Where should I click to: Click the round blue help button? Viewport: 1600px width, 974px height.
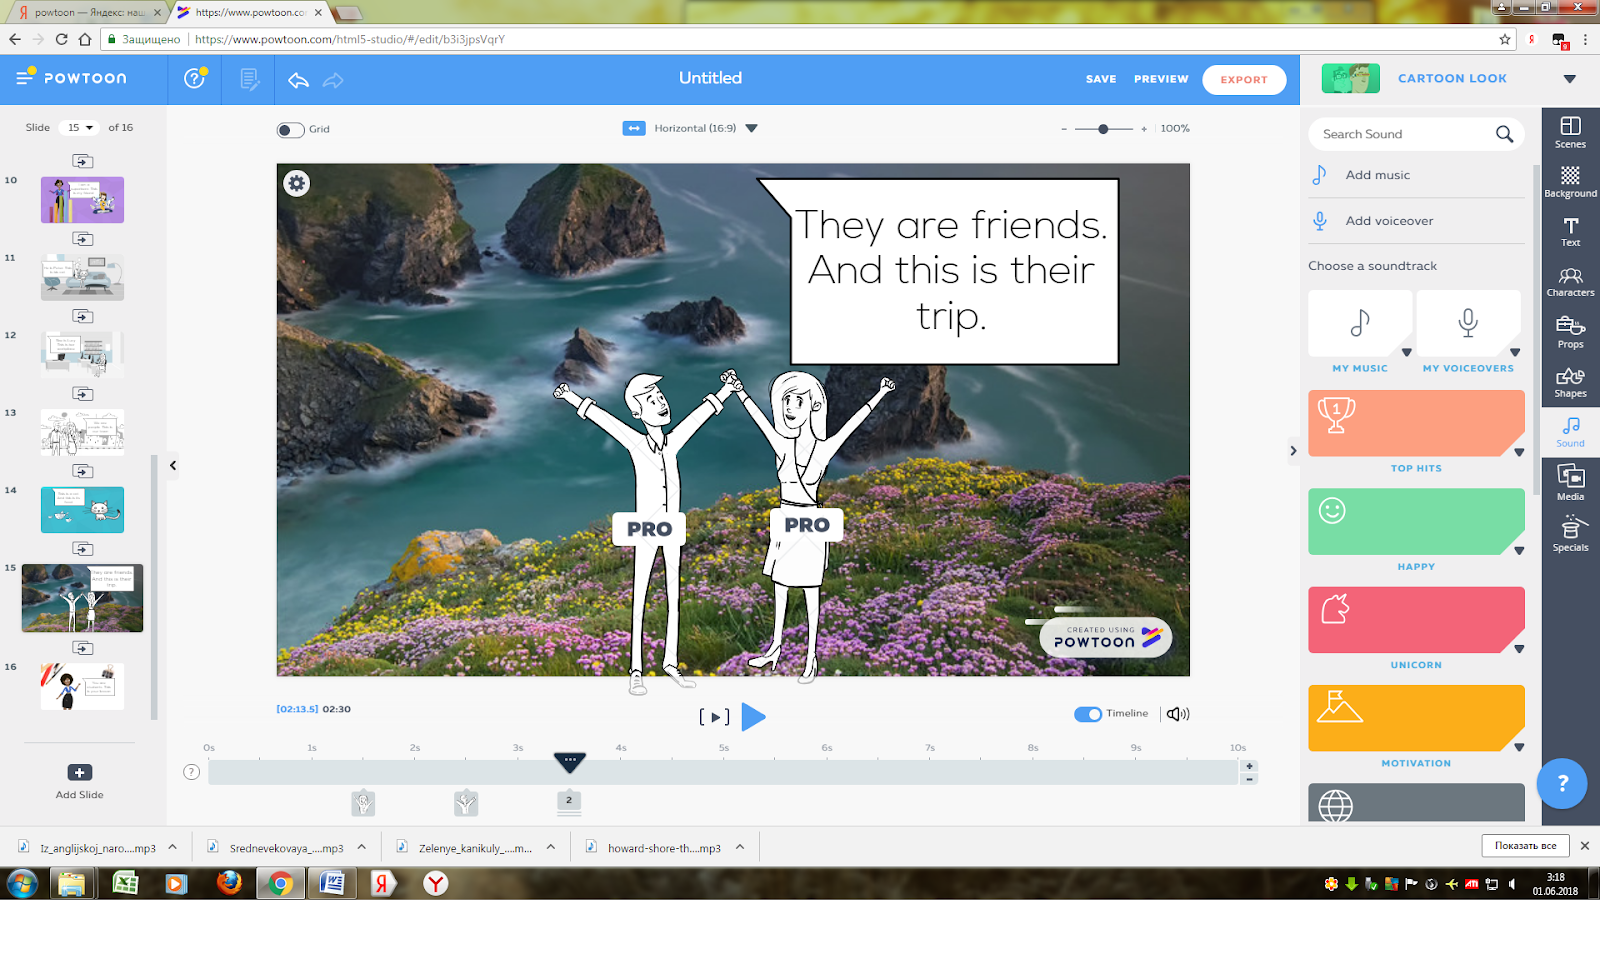click(x=1562, y=783)
